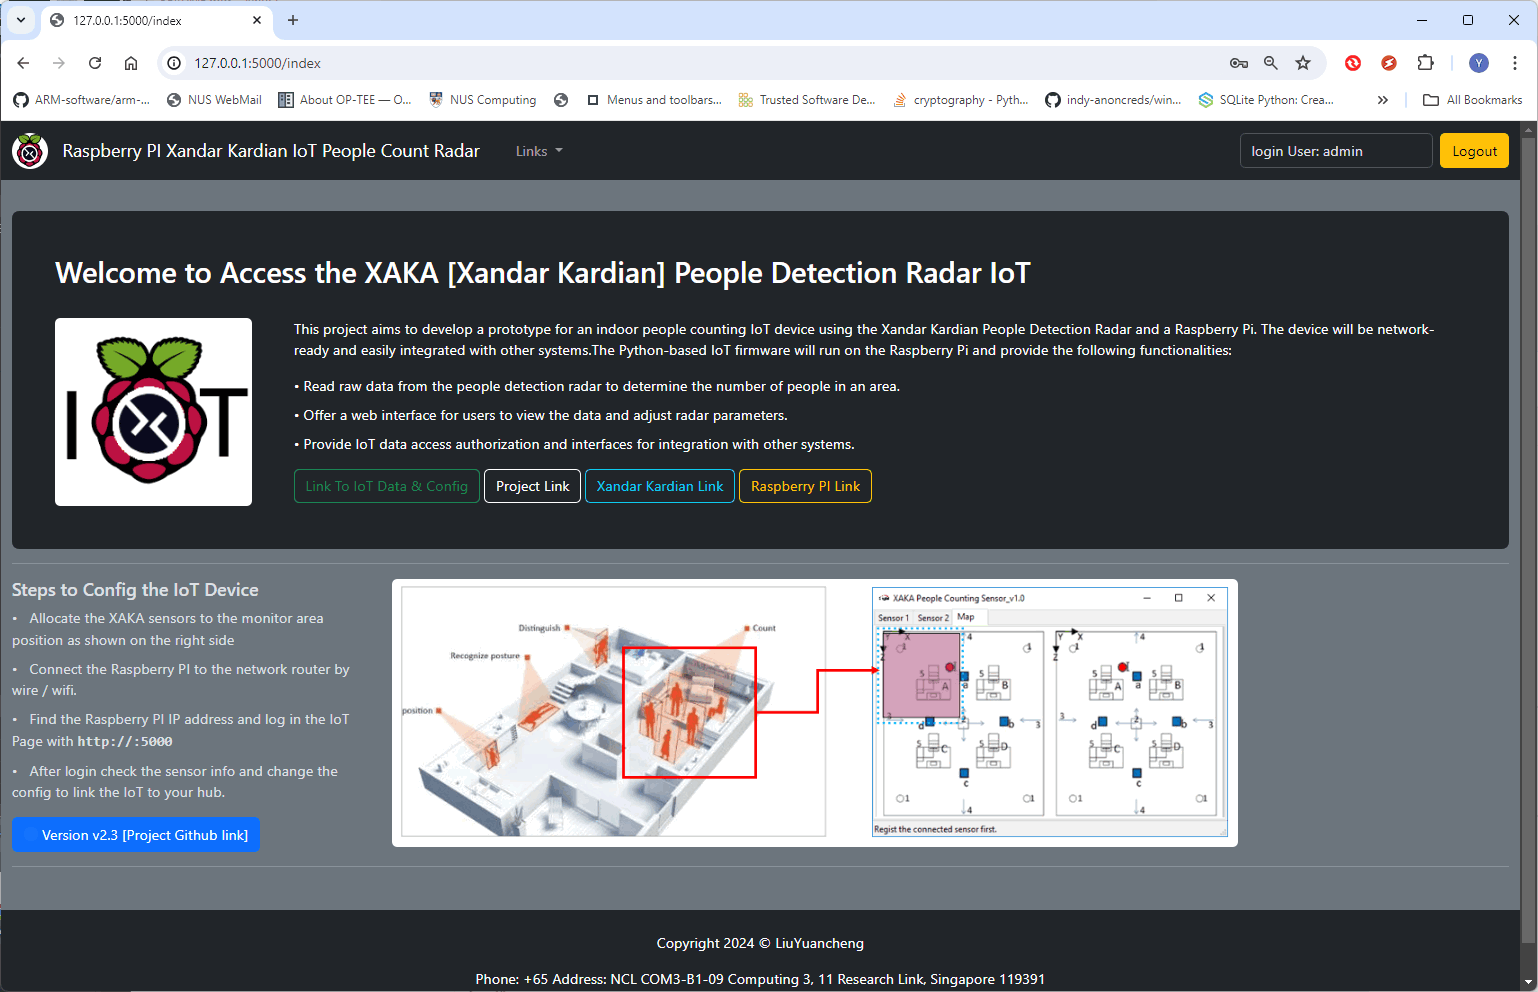The image size is (1538, 992).
Task: Click the address bar URL
Action: click(x=258, y=63)
